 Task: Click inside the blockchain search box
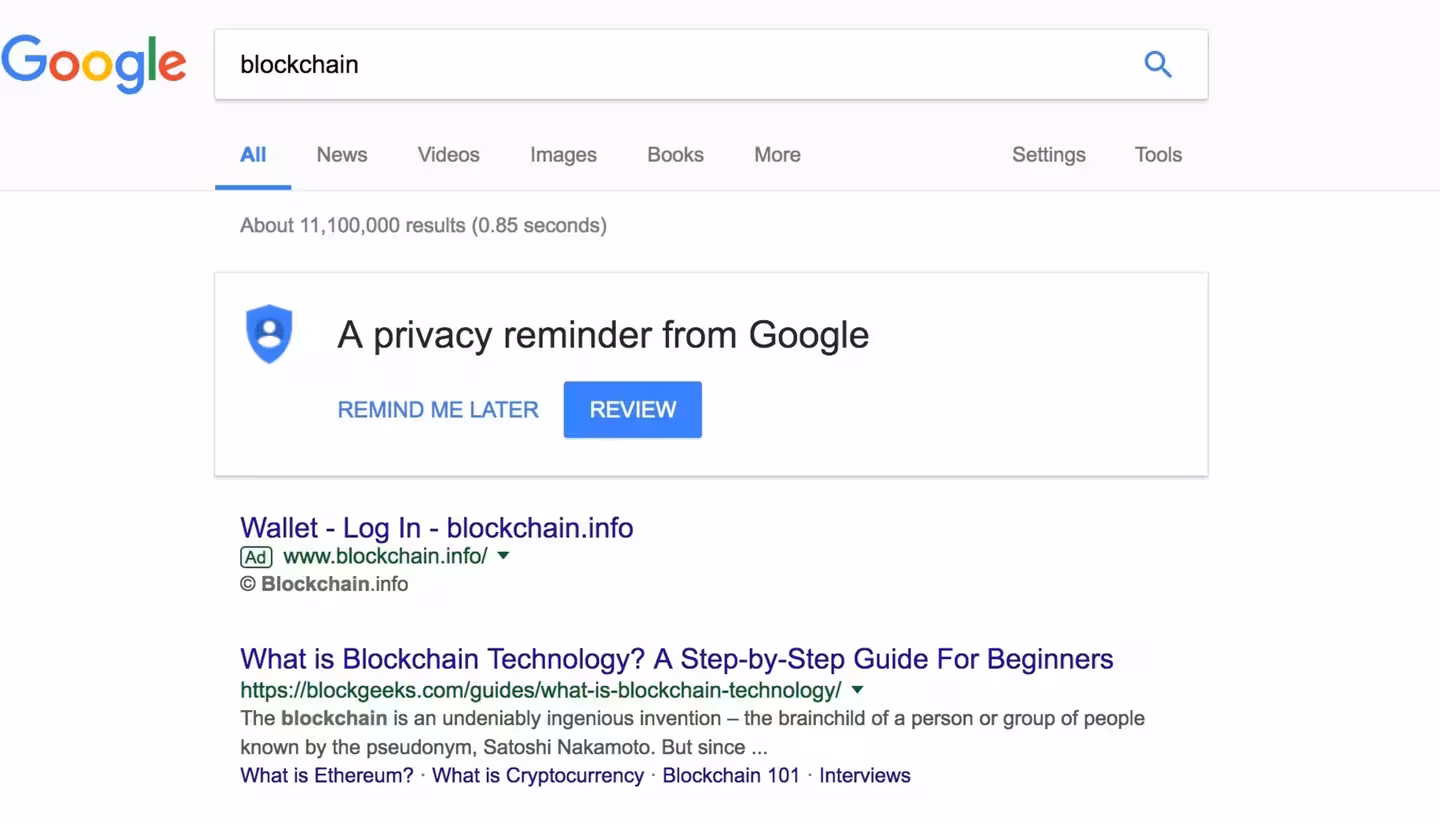tap(680, 64)
